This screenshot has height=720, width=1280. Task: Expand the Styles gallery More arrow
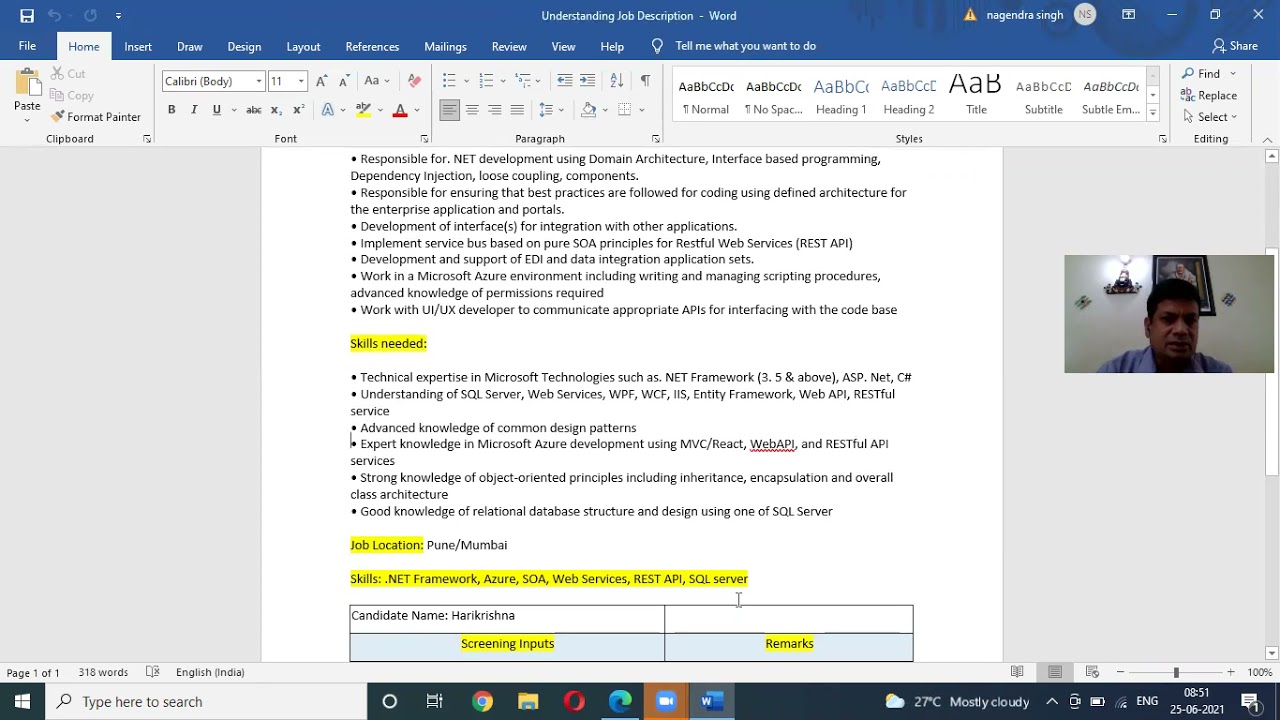(x=1153, y=113)
